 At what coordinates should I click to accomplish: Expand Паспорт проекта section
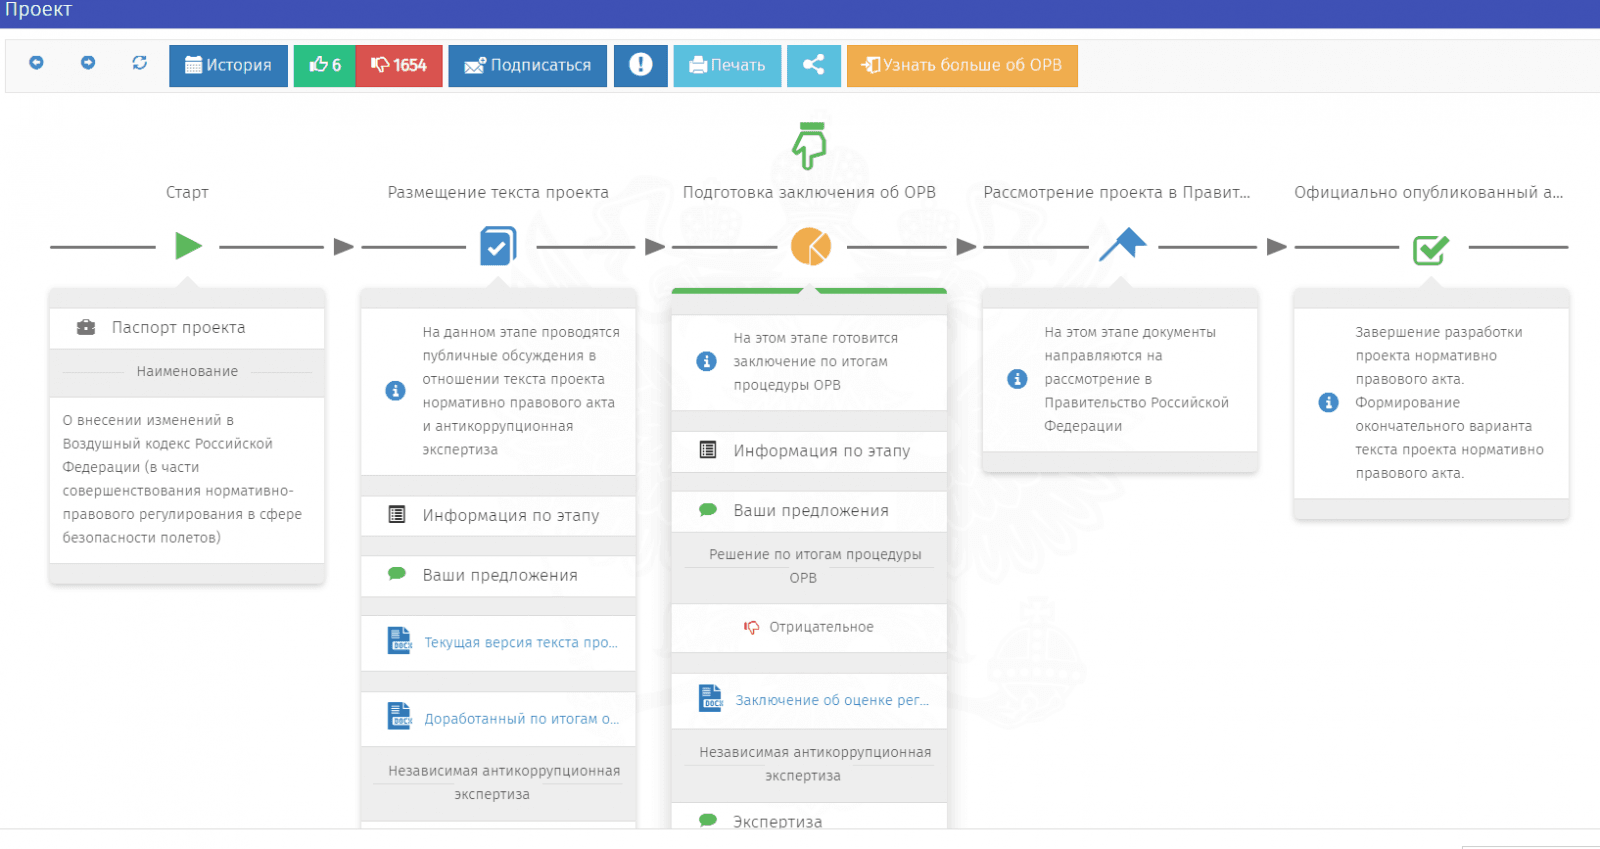click(x=178, y=328)
